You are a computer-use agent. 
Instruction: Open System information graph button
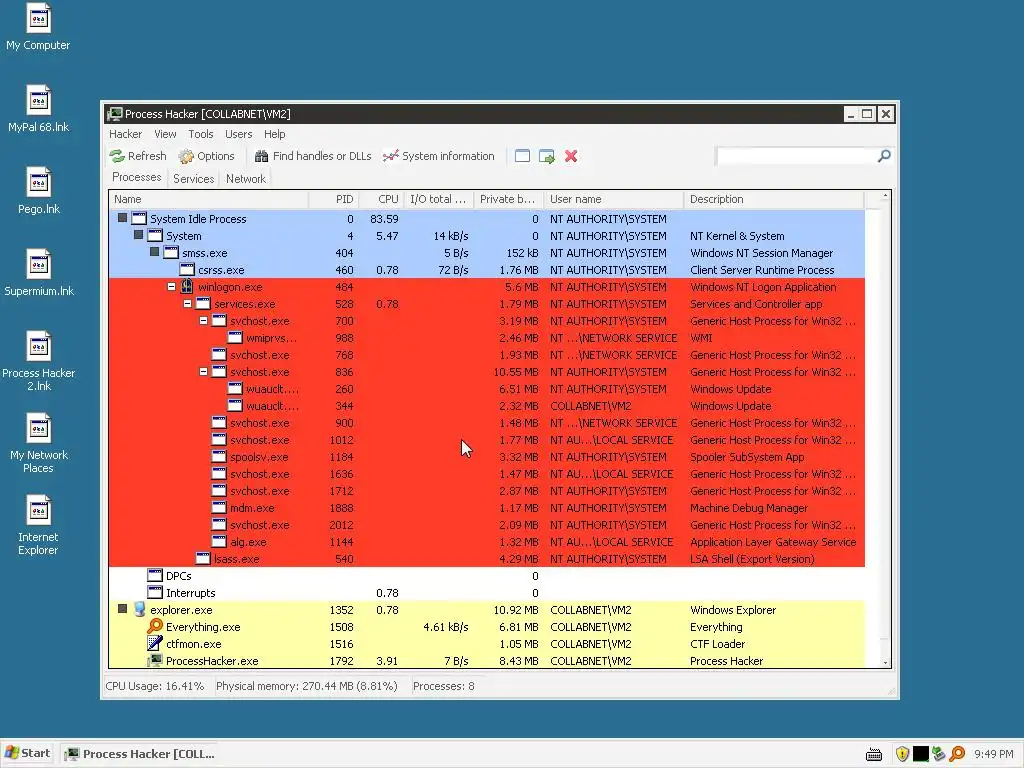pos(439,156)
